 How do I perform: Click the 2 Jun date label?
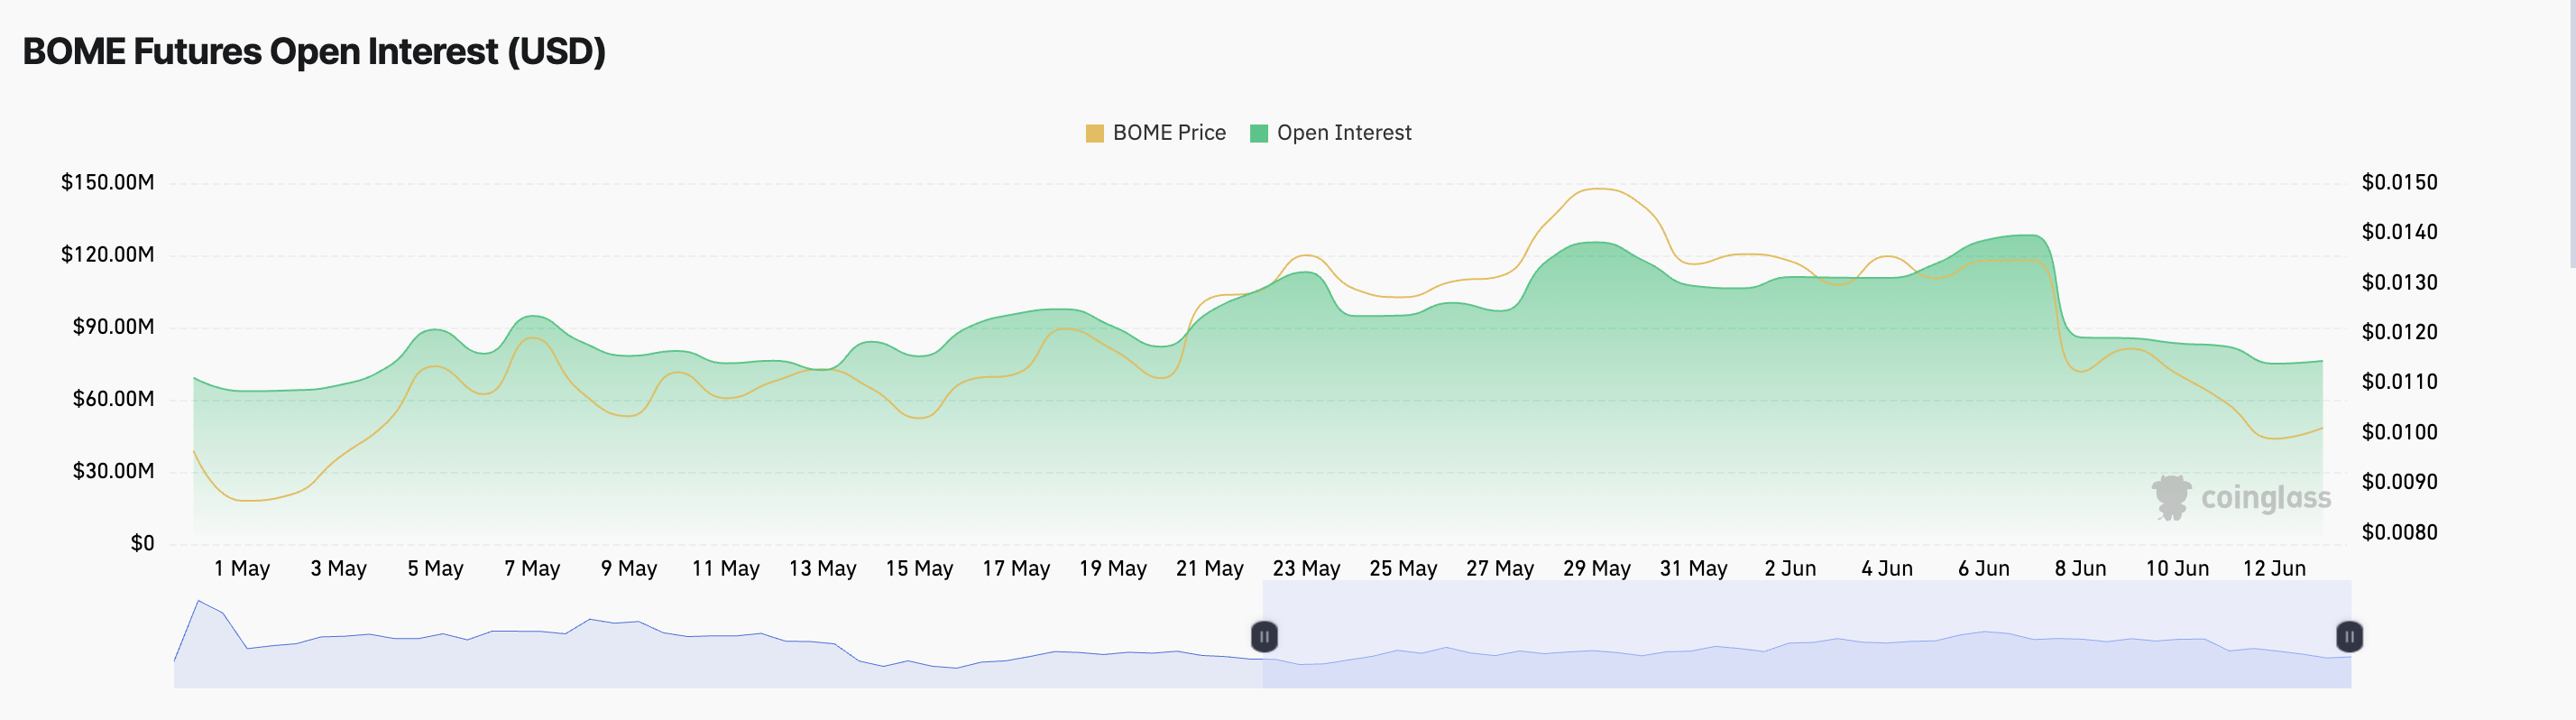(x=1791, y=569)
